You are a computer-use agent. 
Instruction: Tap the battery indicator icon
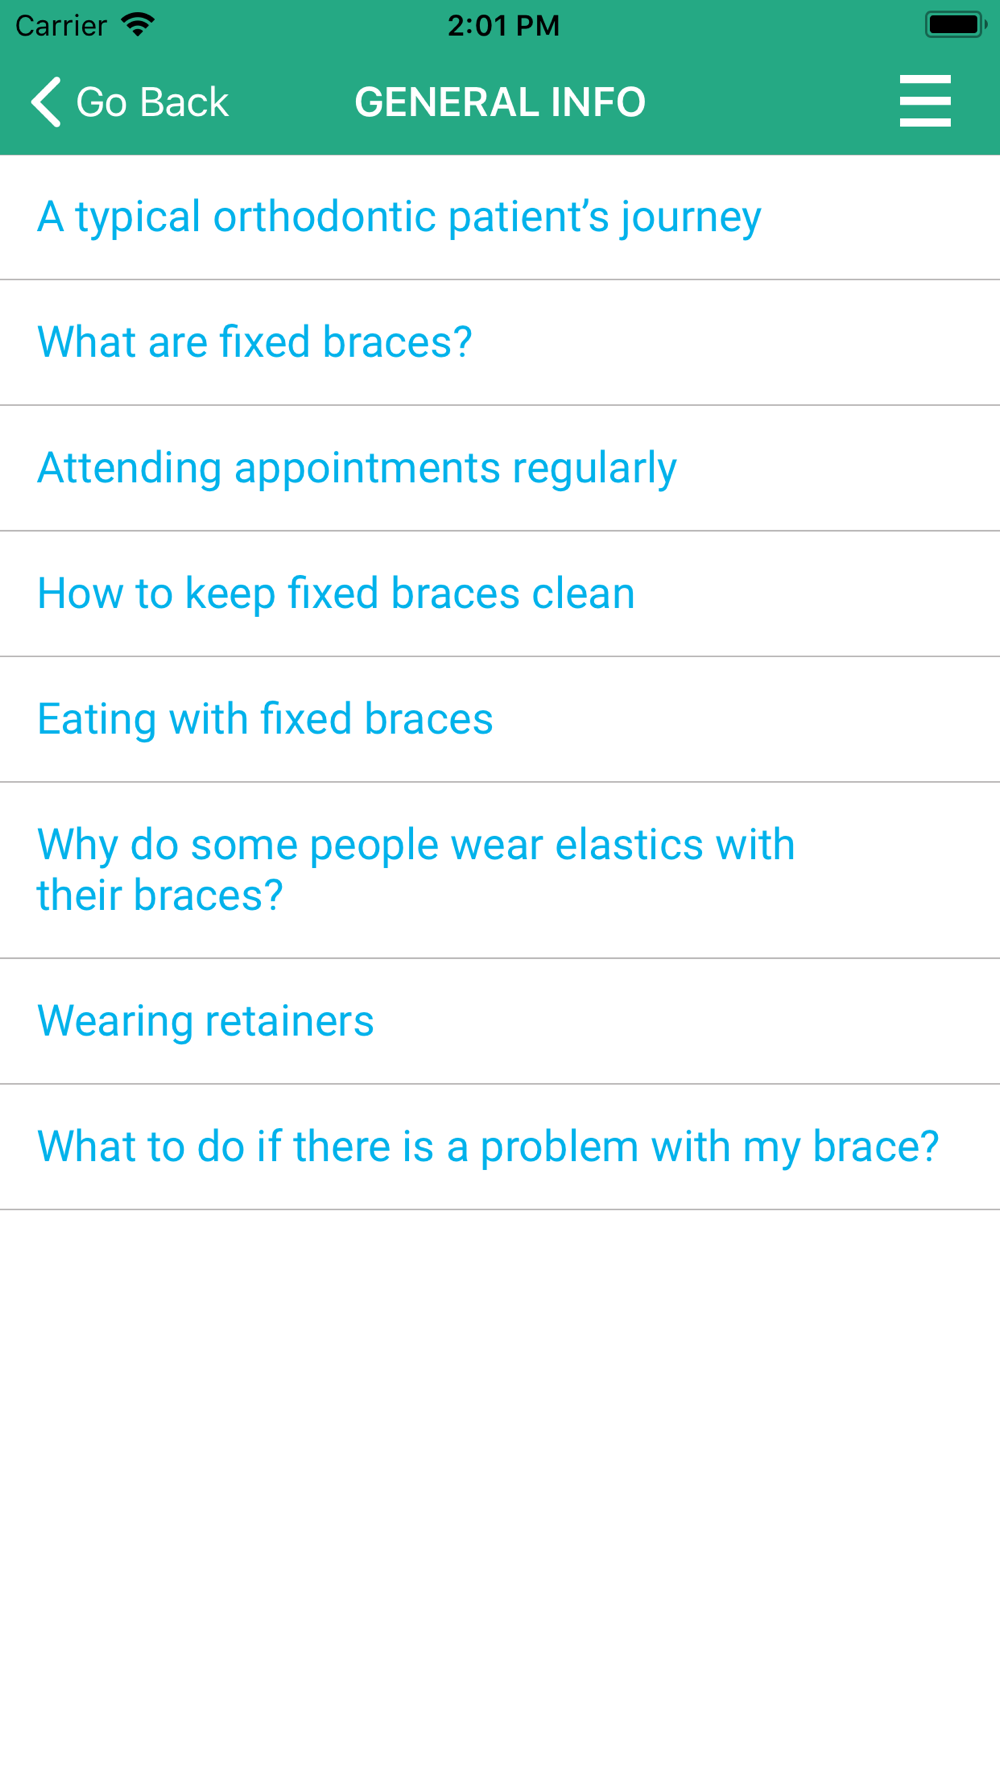[956, 24]
